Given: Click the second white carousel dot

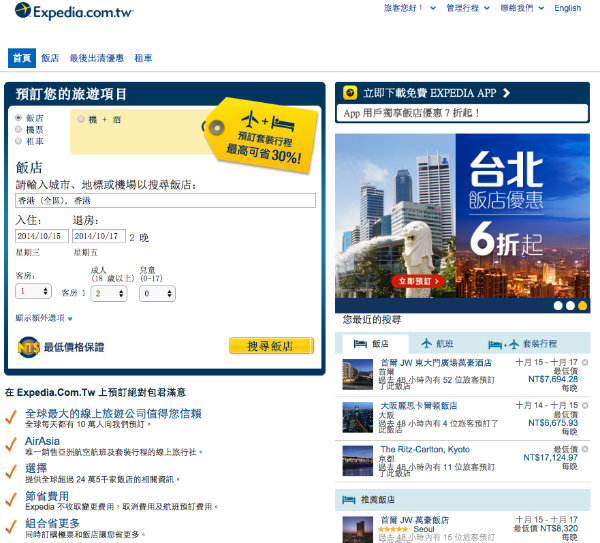Looking at the screenshot, I should 570,305.
